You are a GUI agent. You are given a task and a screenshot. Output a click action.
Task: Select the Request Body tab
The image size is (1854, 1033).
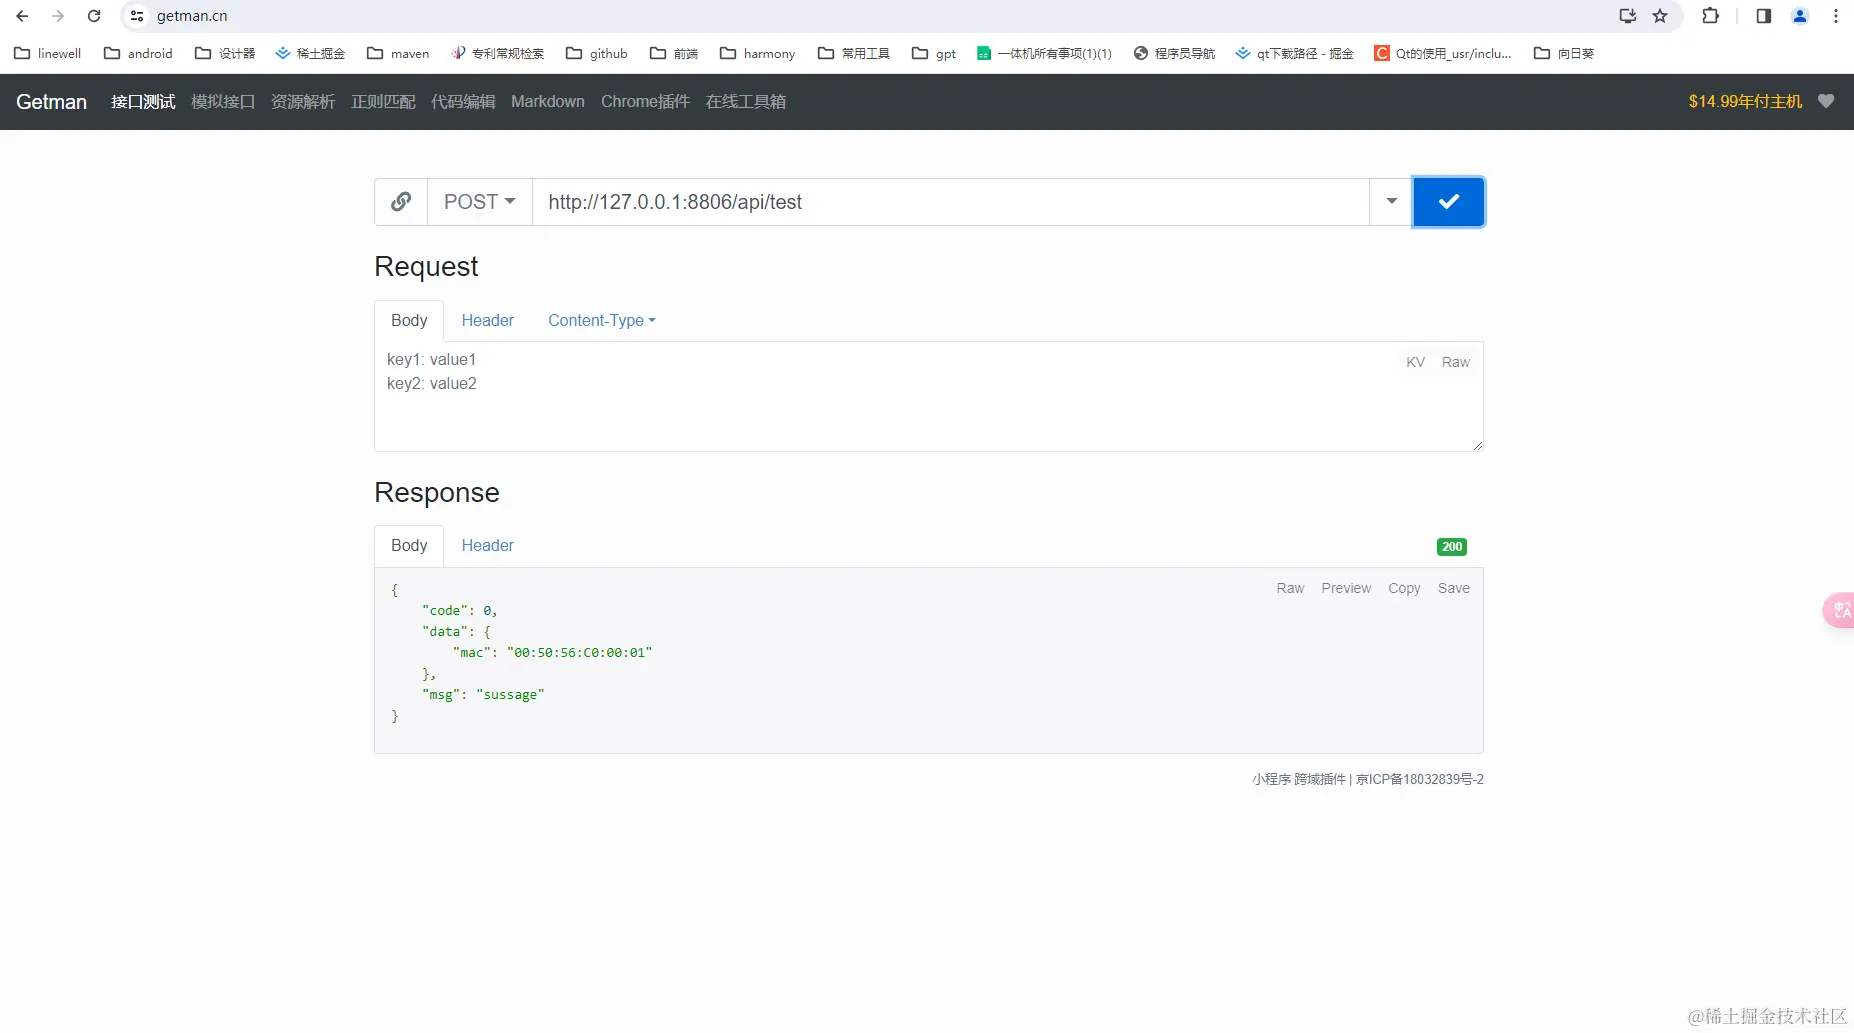[x=409, y=320]
